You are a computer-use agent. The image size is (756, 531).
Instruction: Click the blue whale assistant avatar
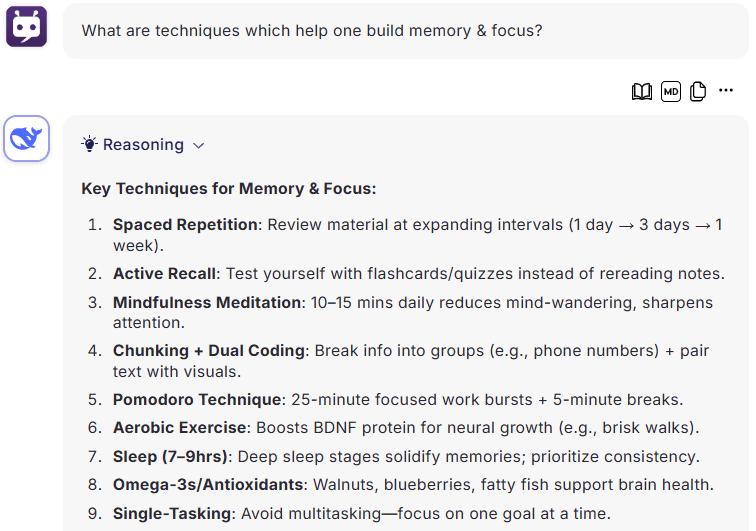pos(27,138)
